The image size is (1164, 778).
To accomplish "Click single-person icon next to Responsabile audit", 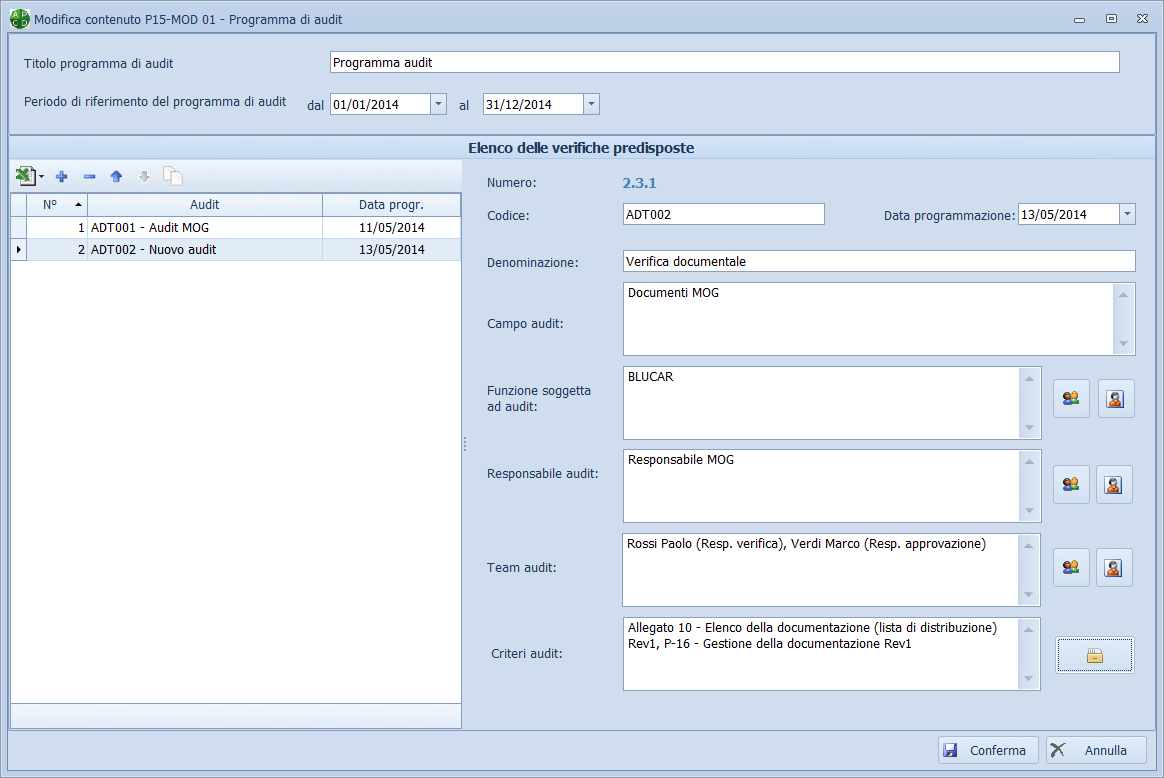I will click(x=1114, y=484).
